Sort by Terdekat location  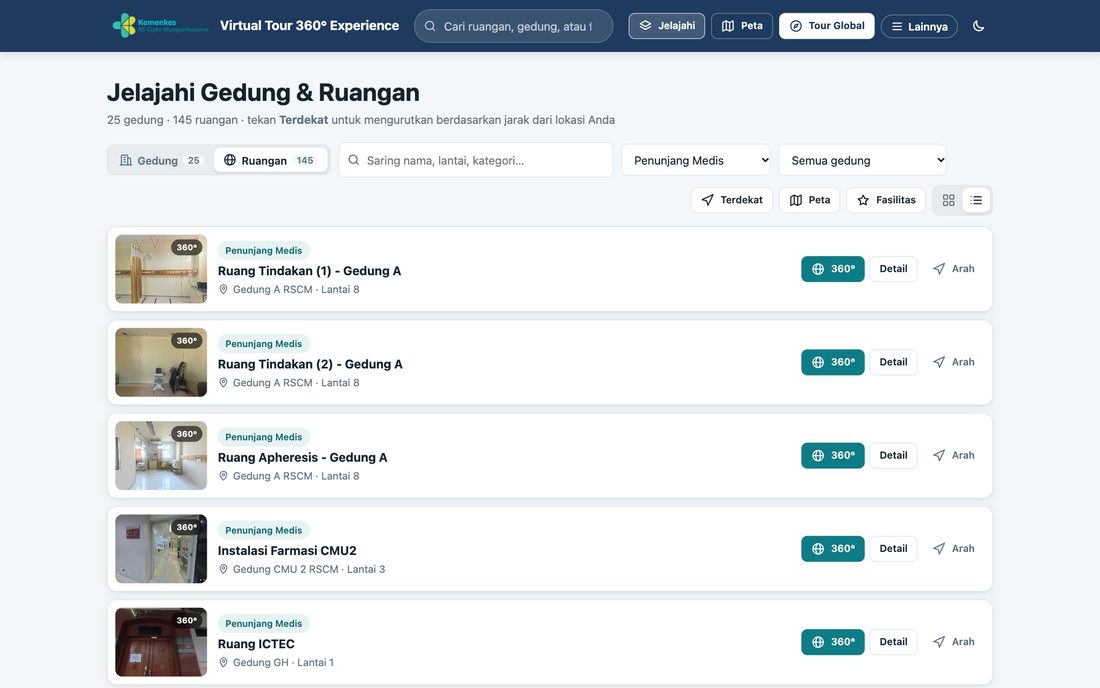(732, 200)
